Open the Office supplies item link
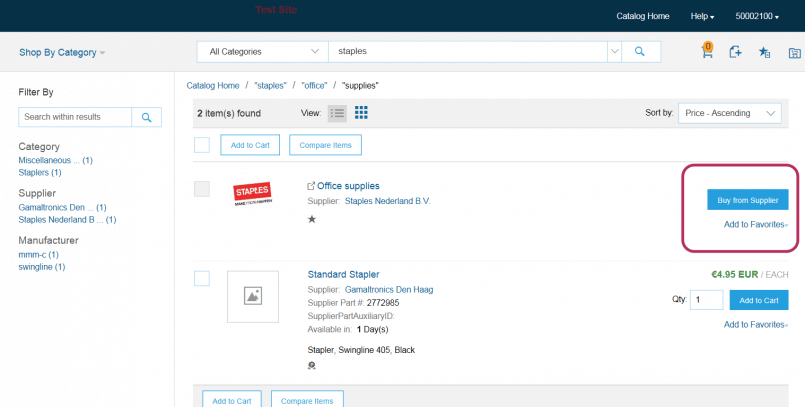 pos(348,186)
